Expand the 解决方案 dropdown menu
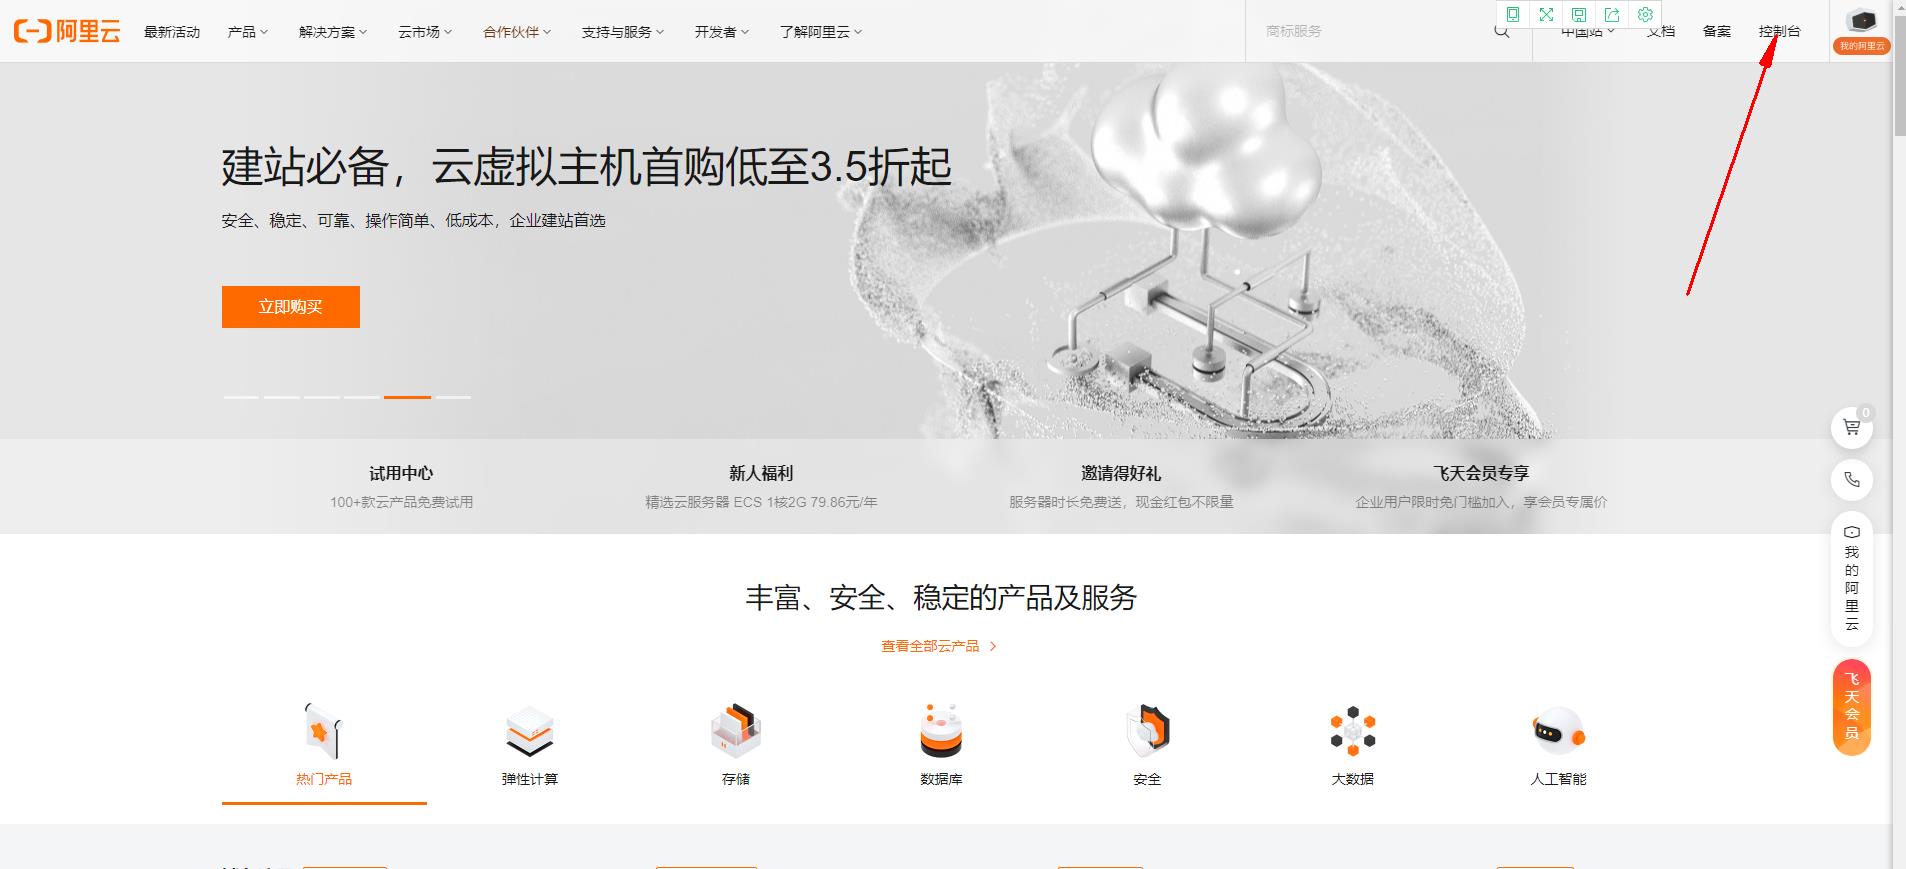This screenshot has width=1906, height=869. pos(333,32)
